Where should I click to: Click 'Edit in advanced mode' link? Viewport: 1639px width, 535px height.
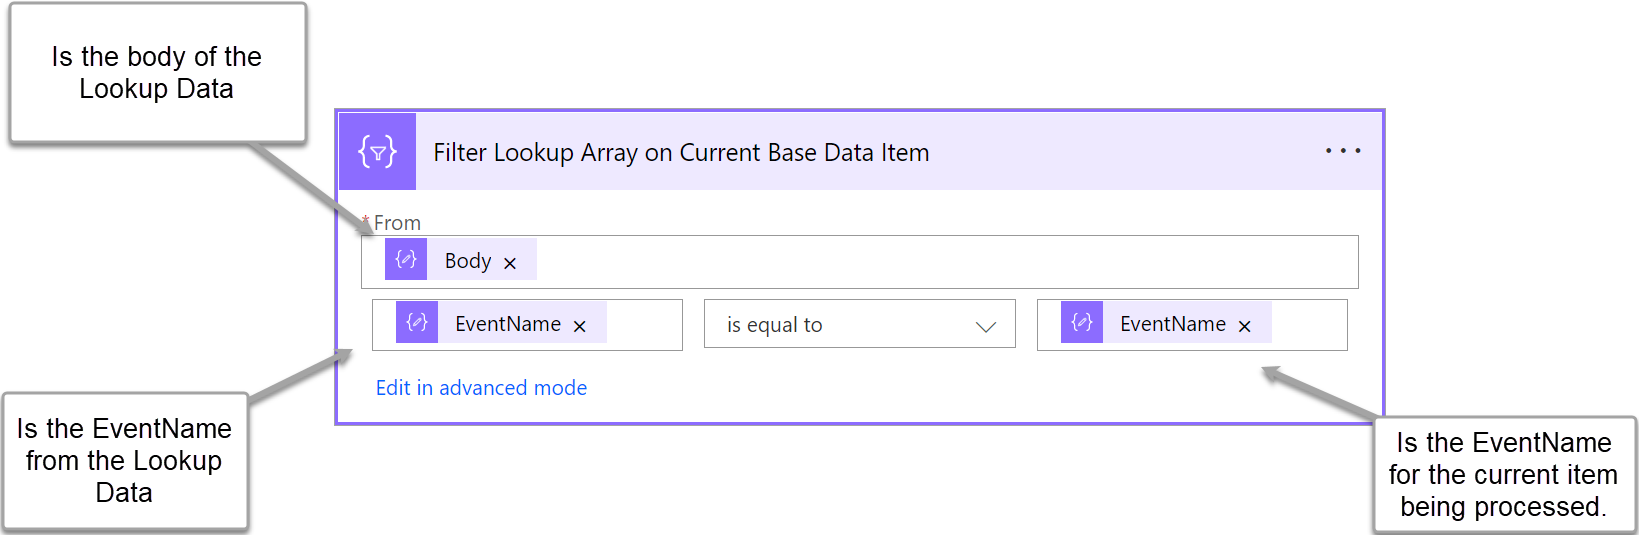pyautogui.click(x=481, y=388)
